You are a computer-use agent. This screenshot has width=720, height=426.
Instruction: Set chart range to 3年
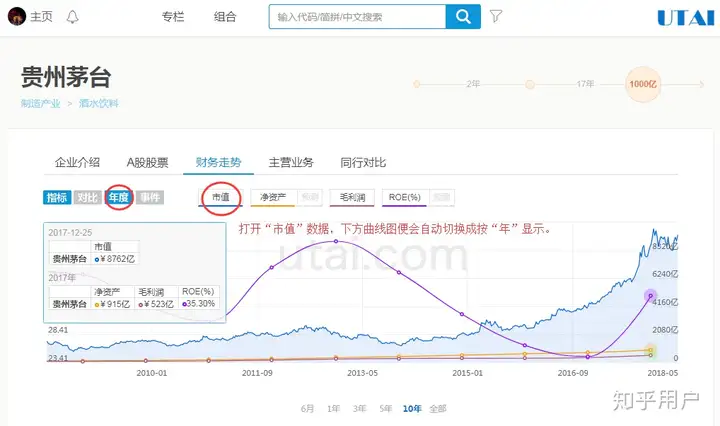click(360, 409)
